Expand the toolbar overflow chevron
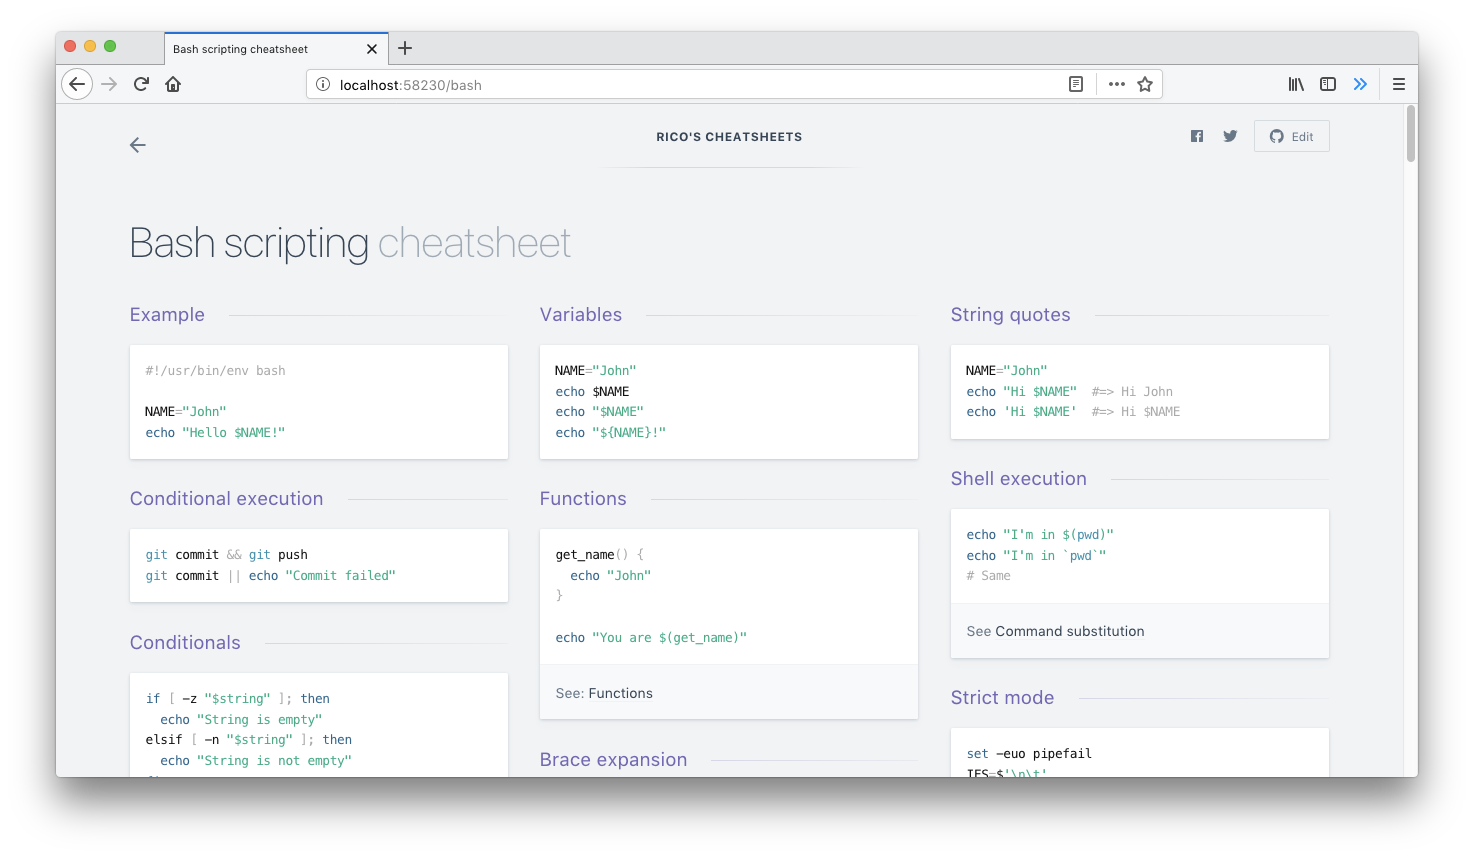Screen dimensions: 1474x857 [x=1360, y=84]
